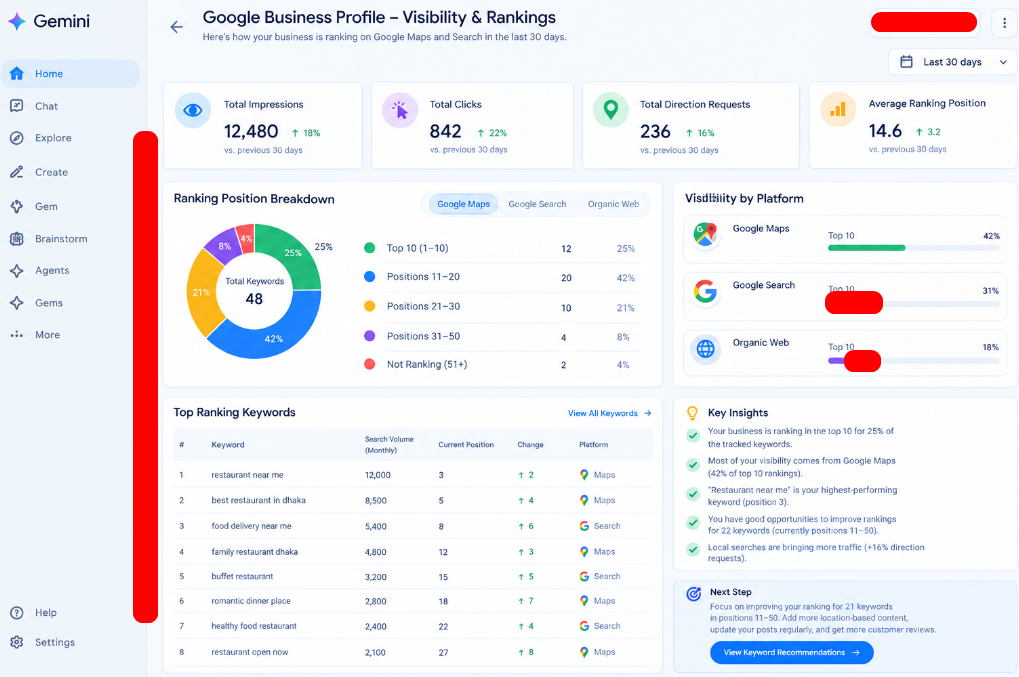Select the buffet restaurant keyword
The height and width of the screenshot is (677, 1019).
(242, 576)
